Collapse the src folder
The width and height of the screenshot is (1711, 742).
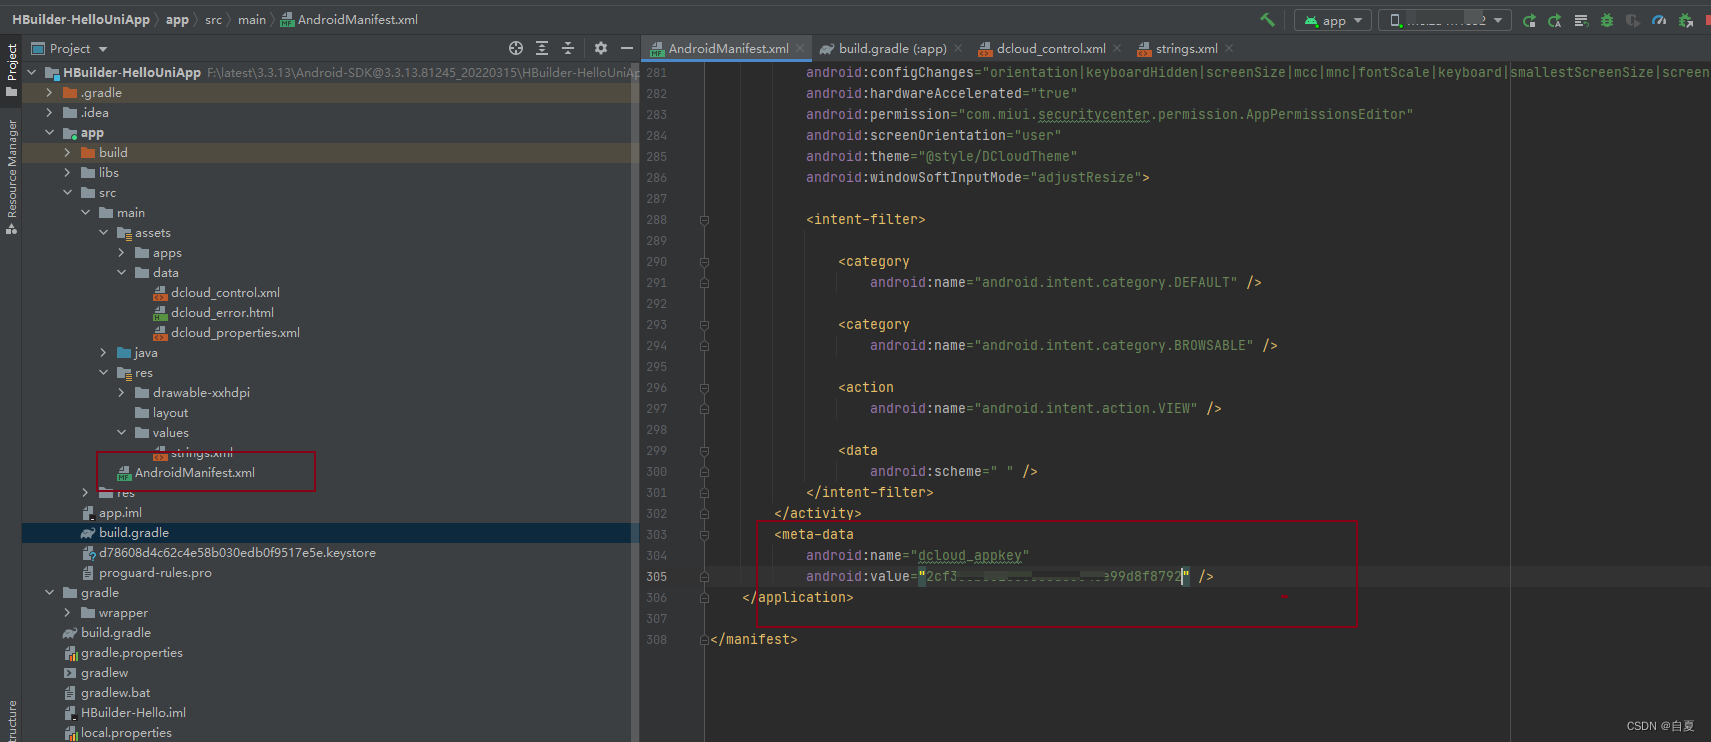[x=67, y=192]
